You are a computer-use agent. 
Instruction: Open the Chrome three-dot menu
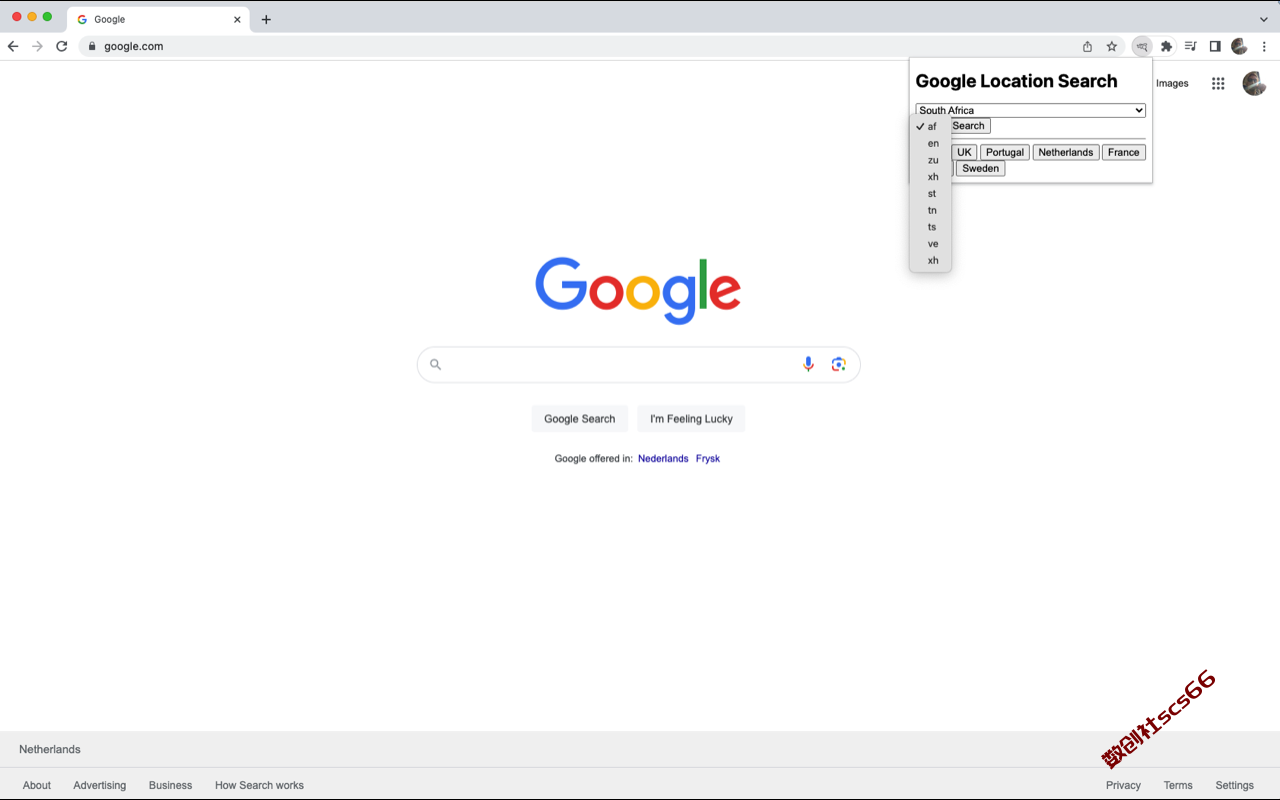[x=1264, y=46]
